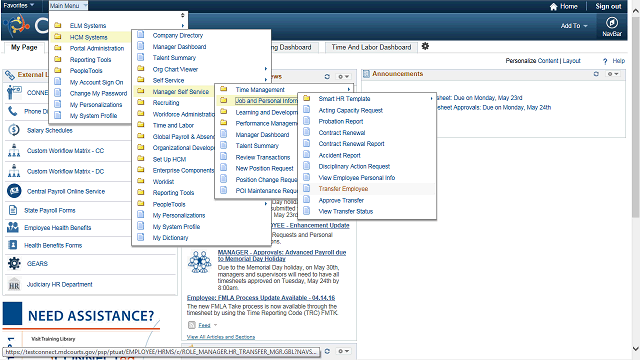Screen dimensions: 640x360
Task: Open the Add To dropdown
Action: [573, 26]
